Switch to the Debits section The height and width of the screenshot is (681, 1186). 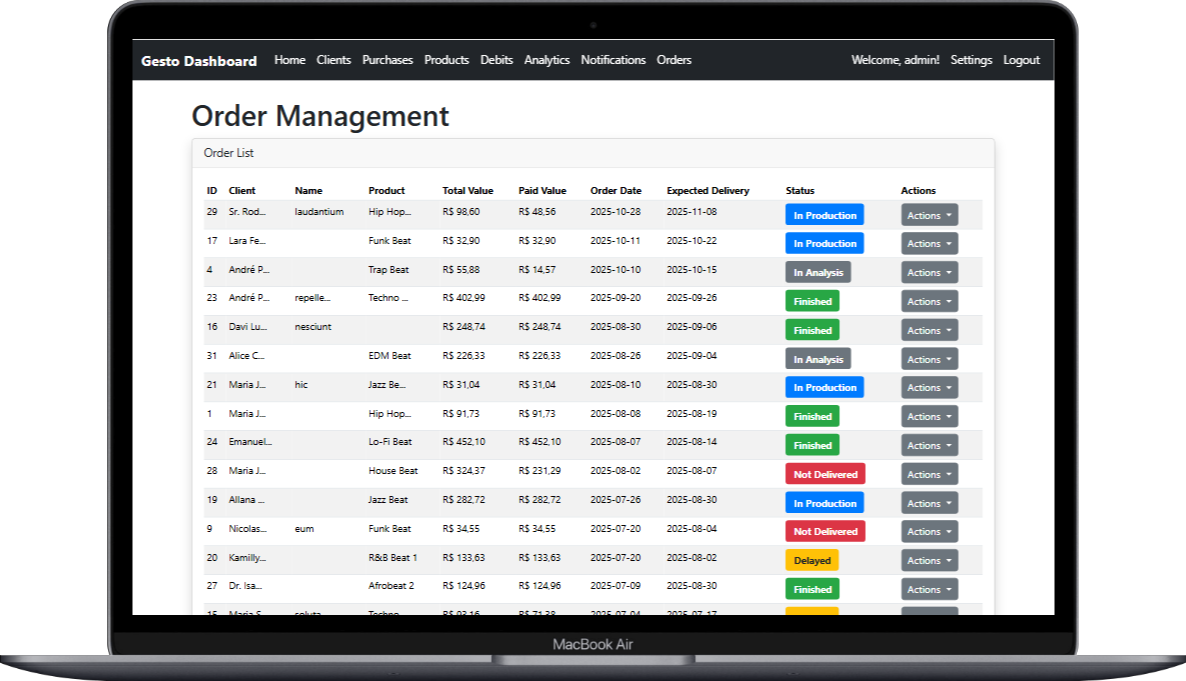496,60
